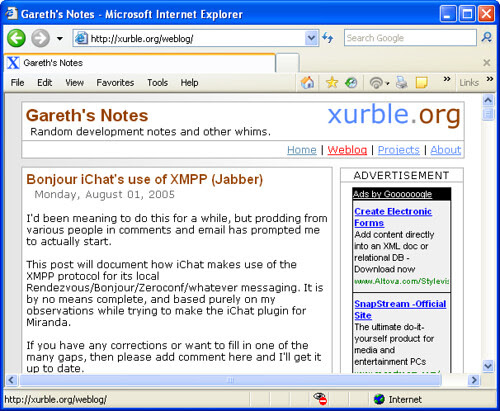
Task: Maximize the Internet Explorer window
Action: [x=467, y=14]
